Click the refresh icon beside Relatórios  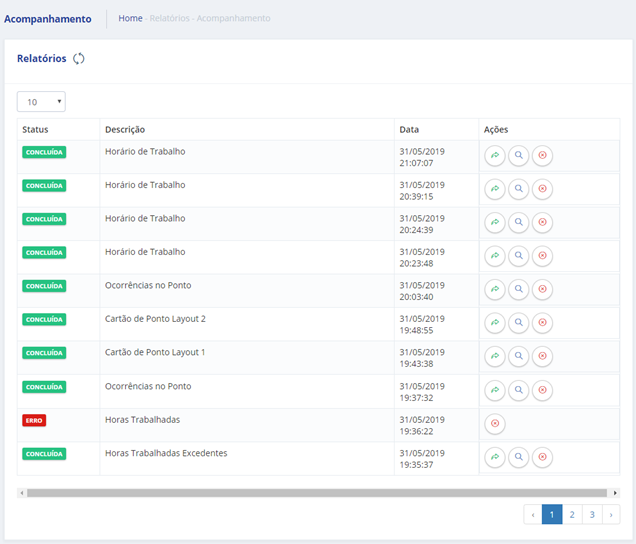79,58
